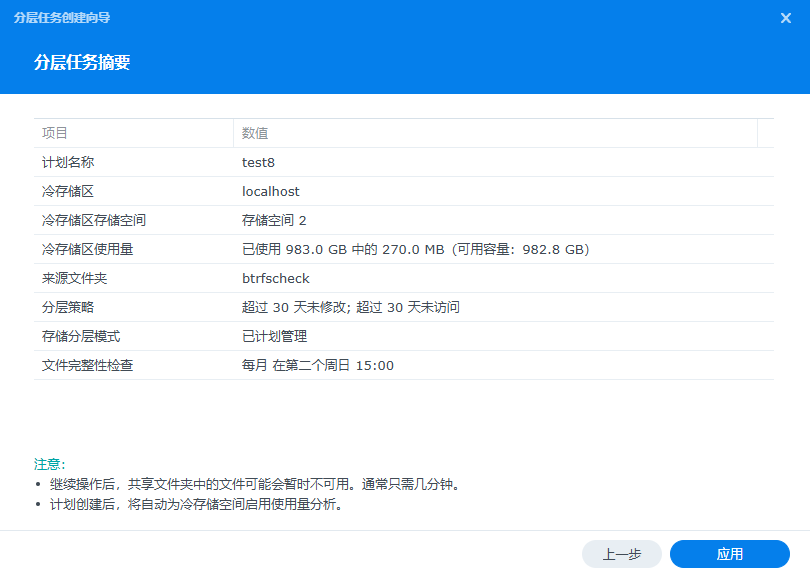The height and width of the screenshot is (577, 810).
Task: Select the 冷存储区使用量 label cell
Action: click(x=88, y=249)
